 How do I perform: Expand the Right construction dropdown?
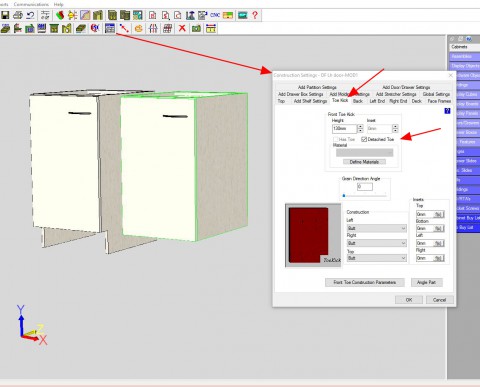tap(377, 243)
